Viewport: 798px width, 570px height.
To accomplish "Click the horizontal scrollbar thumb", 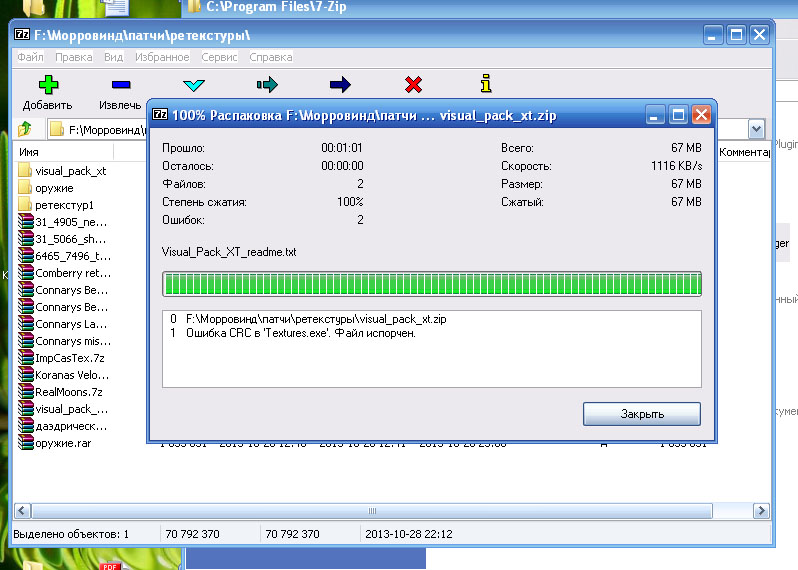I will coord(372,510).
